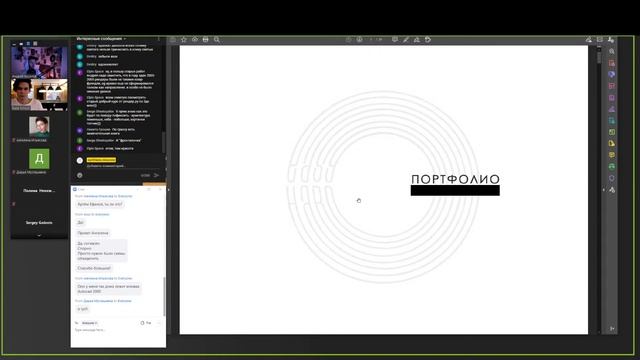Click the dark chat panel scrollbar
The image size is (640, 360).
click(164, 142)
